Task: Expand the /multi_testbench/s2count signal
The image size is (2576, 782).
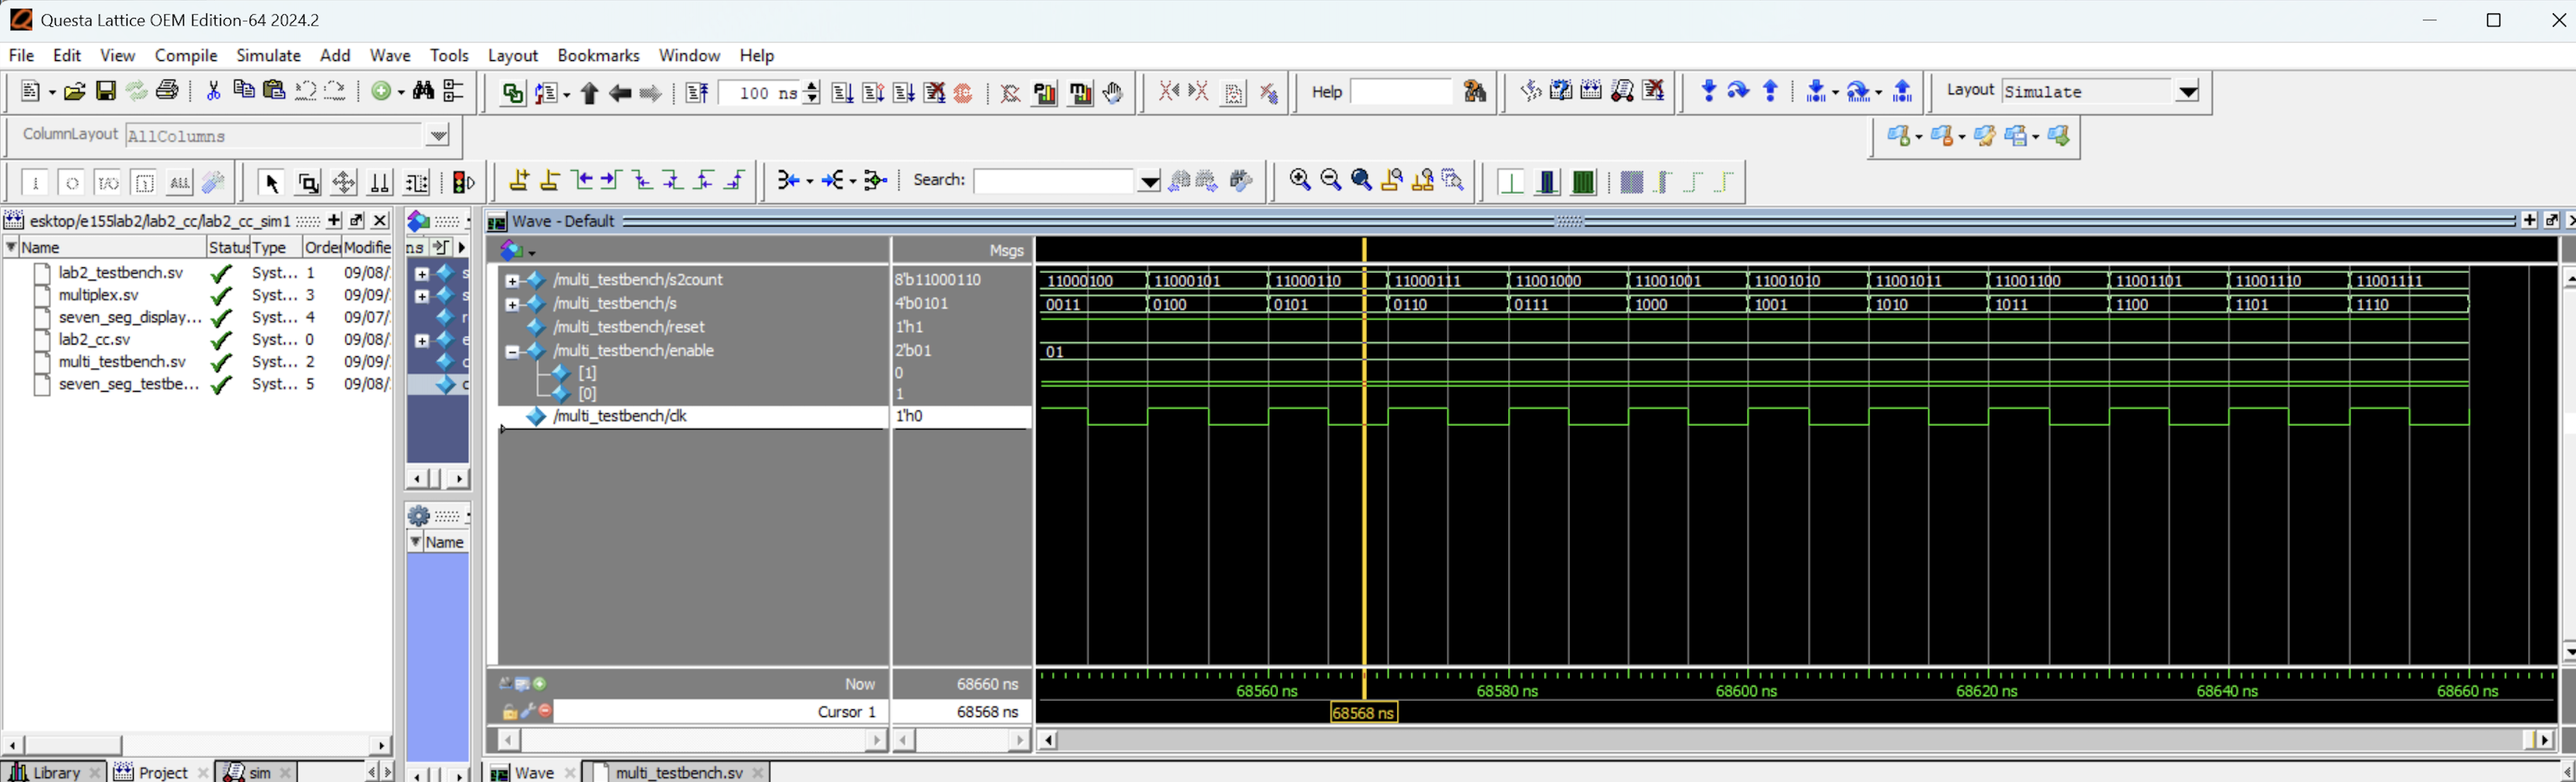Action: point(512,280)
